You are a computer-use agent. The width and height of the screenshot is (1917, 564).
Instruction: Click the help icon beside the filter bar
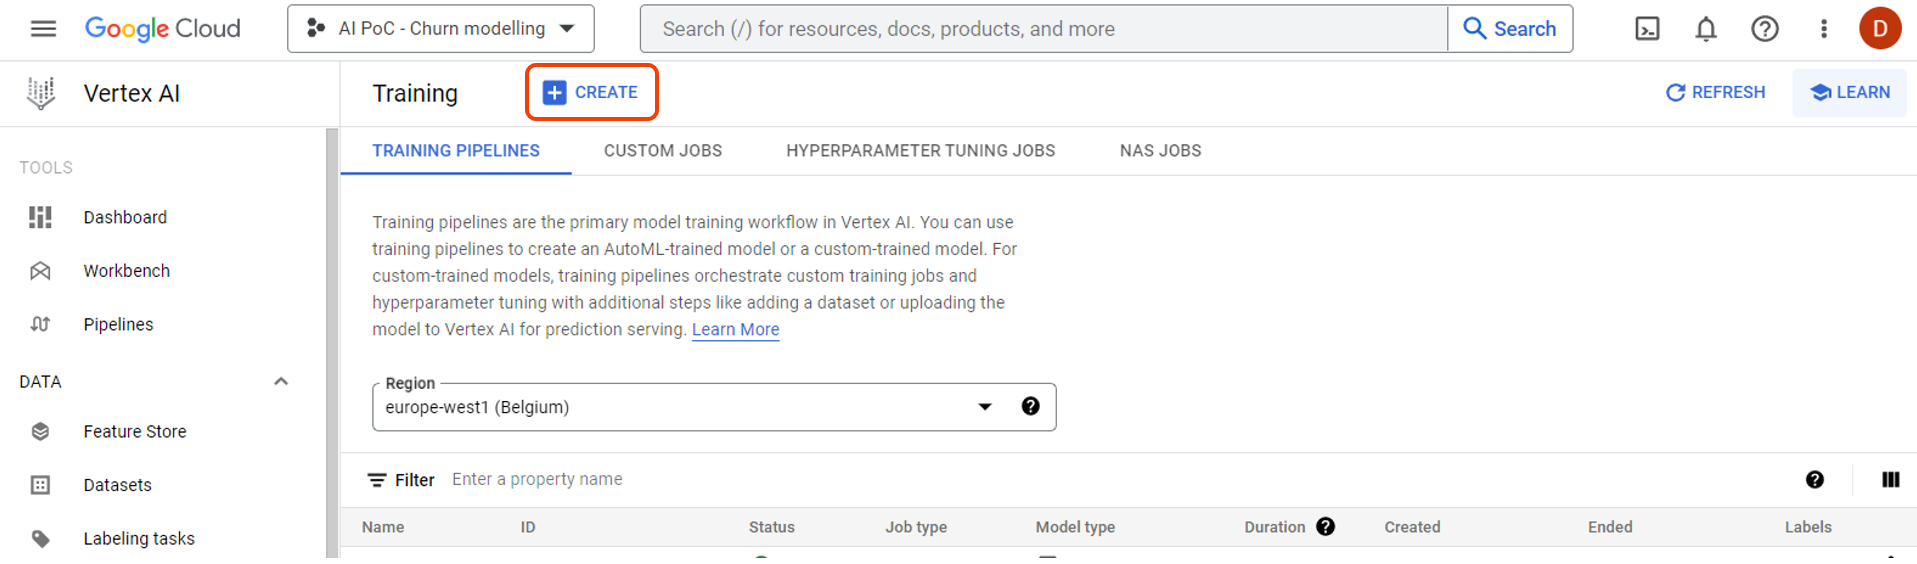pyautogui.click(x=1815, y=480)
